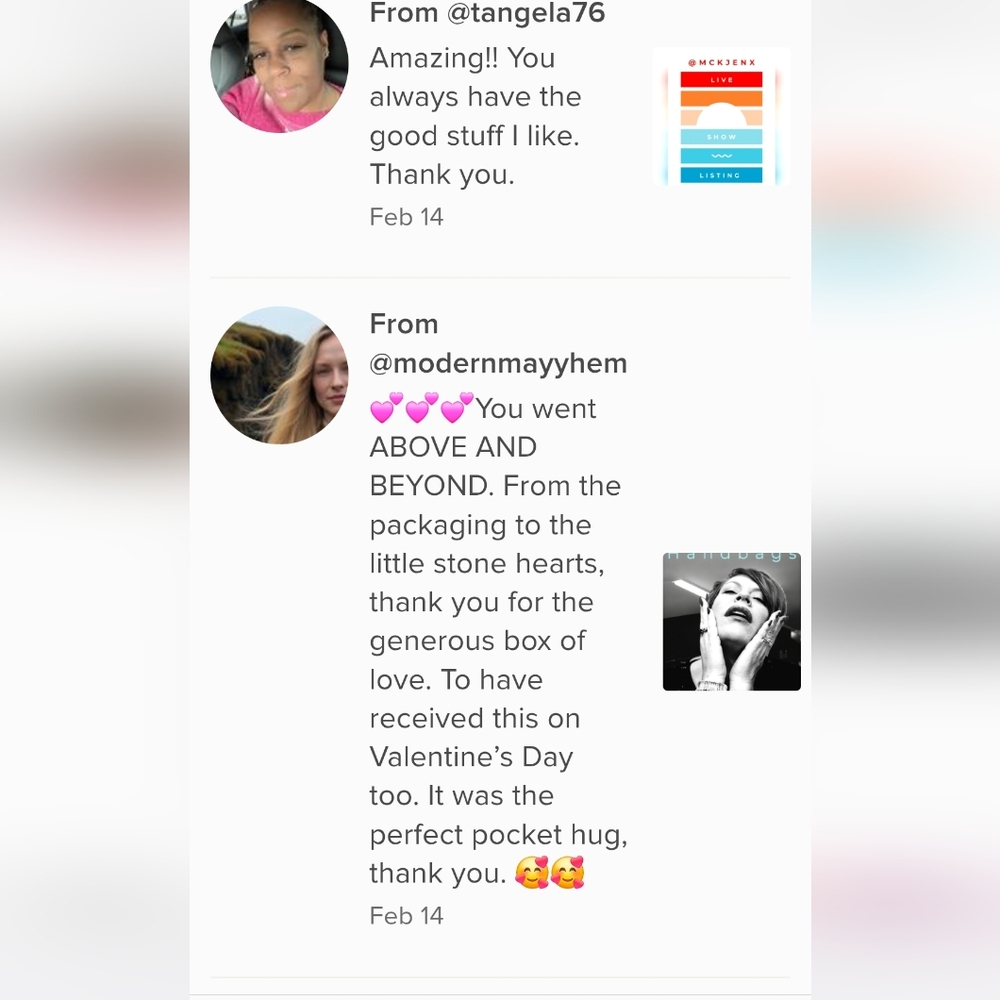Open tangela76's profile picture
1000x1000 pixels.
(x=279, y=64)
